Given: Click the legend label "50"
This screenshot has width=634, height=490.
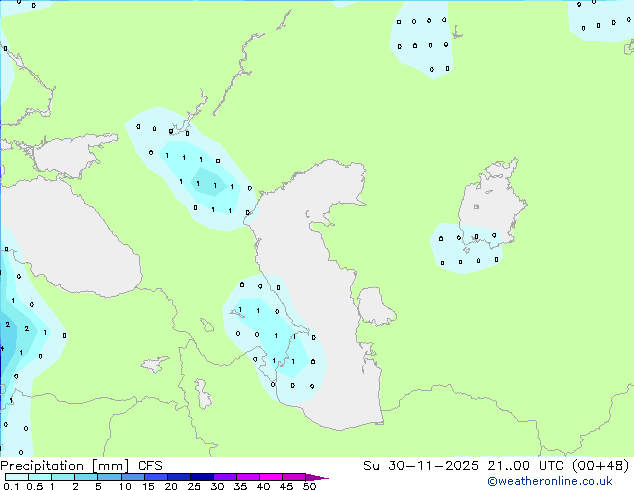Looking at the screenshot, I should point(309,486).
